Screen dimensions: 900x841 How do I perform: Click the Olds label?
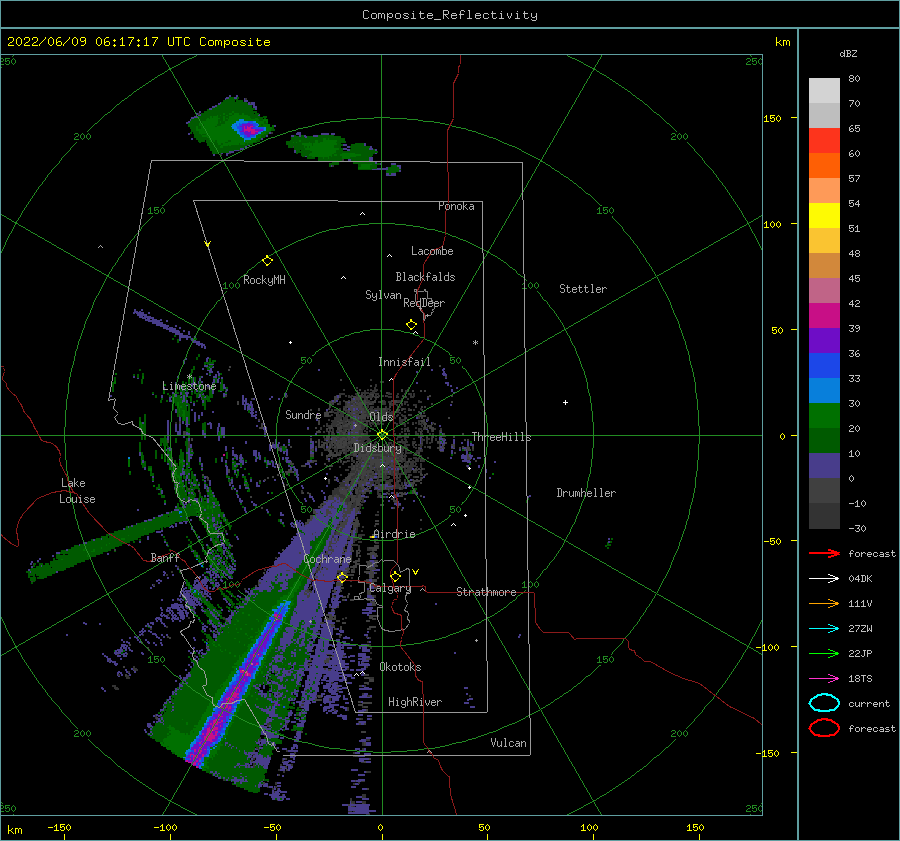pos(381,417)
